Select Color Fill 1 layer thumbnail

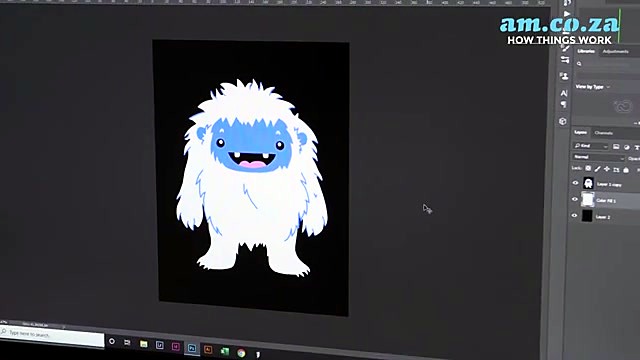(587, 200)
